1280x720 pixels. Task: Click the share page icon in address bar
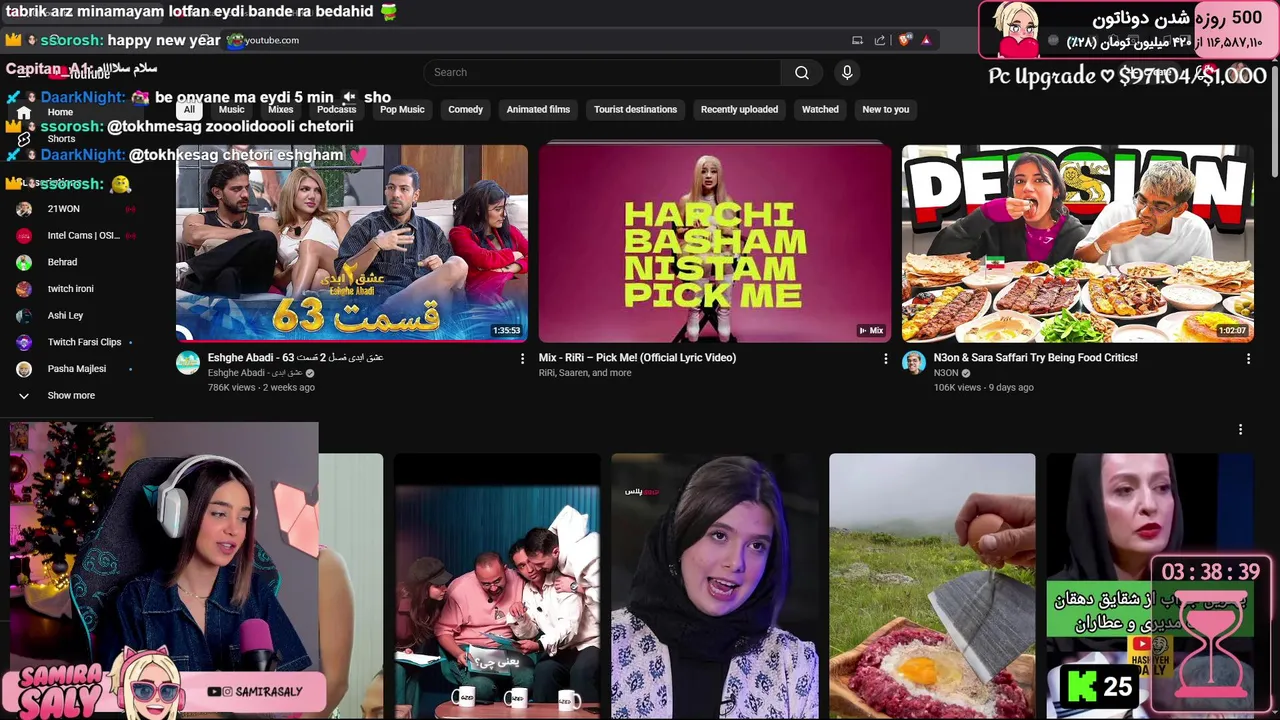point(879,40)
